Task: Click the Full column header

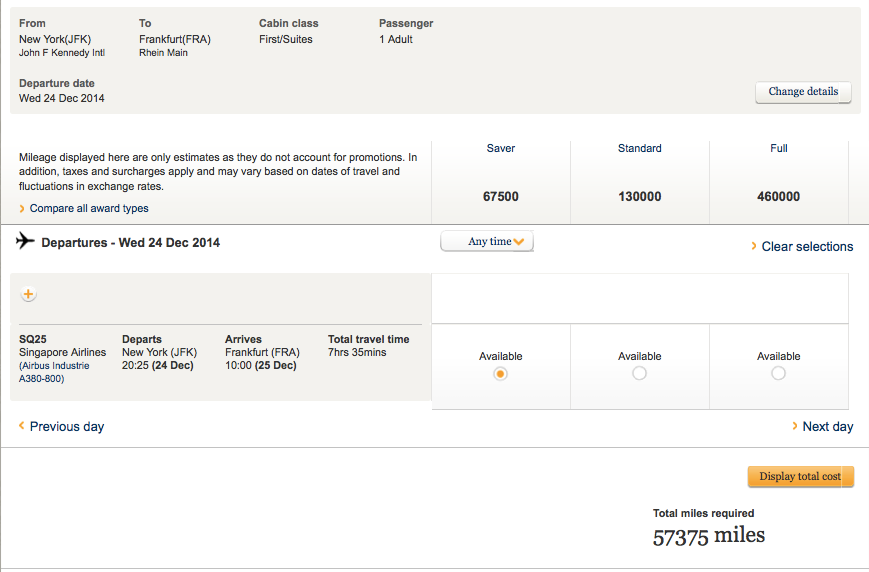Action: pyautogui.click(x=778, y=148)
